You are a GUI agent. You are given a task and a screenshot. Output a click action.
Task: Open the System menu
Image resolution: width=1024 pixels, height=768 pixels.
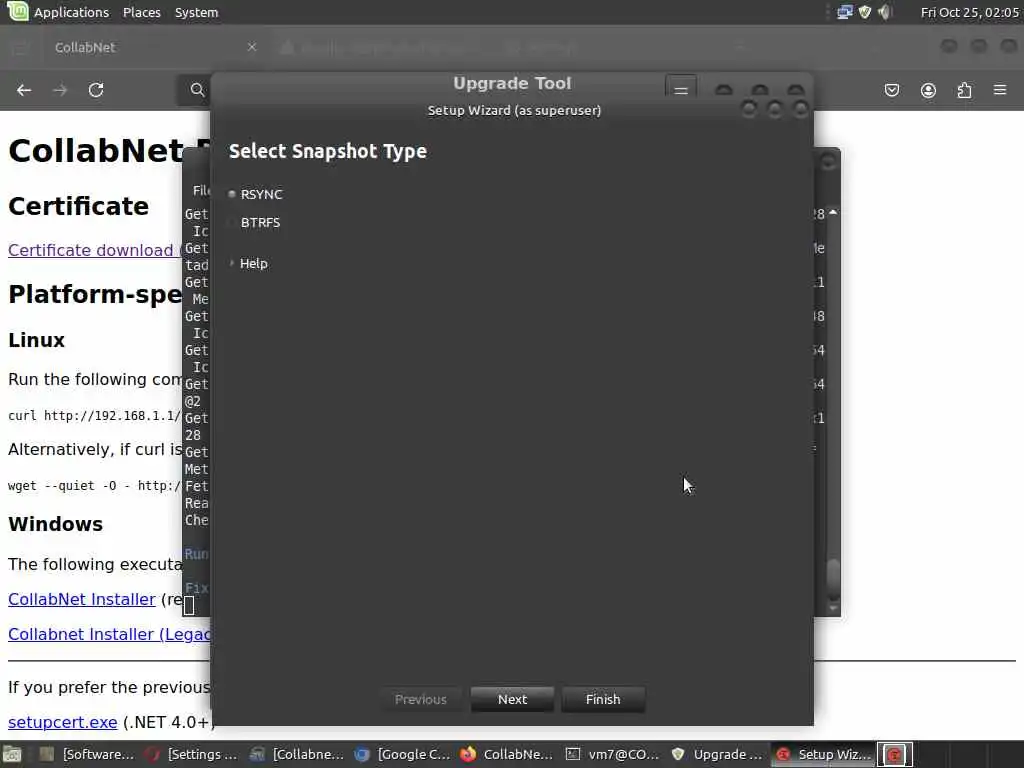pyautogui.click(x=197, y=12)
